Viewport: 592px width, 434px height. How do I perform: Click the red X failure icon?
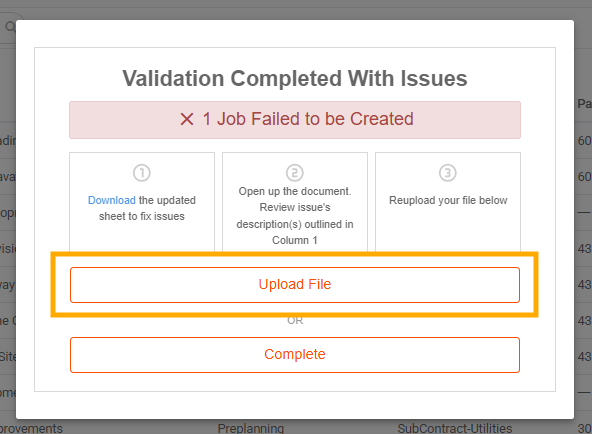(x=187, y=119)
